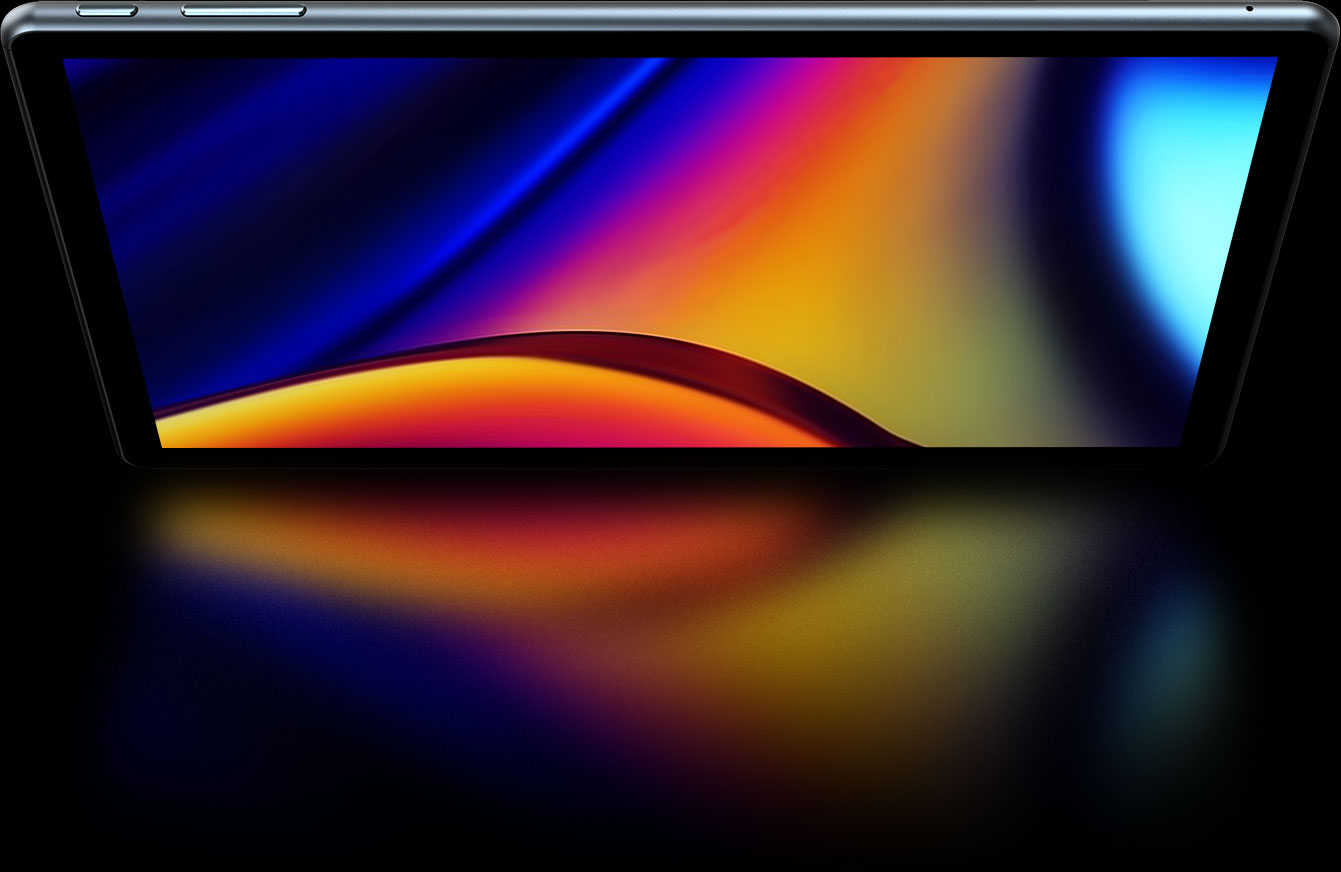Click the black bezel above the display
Image resolution: width=1341 pixels, height=872 pixels.
(670, 45)
